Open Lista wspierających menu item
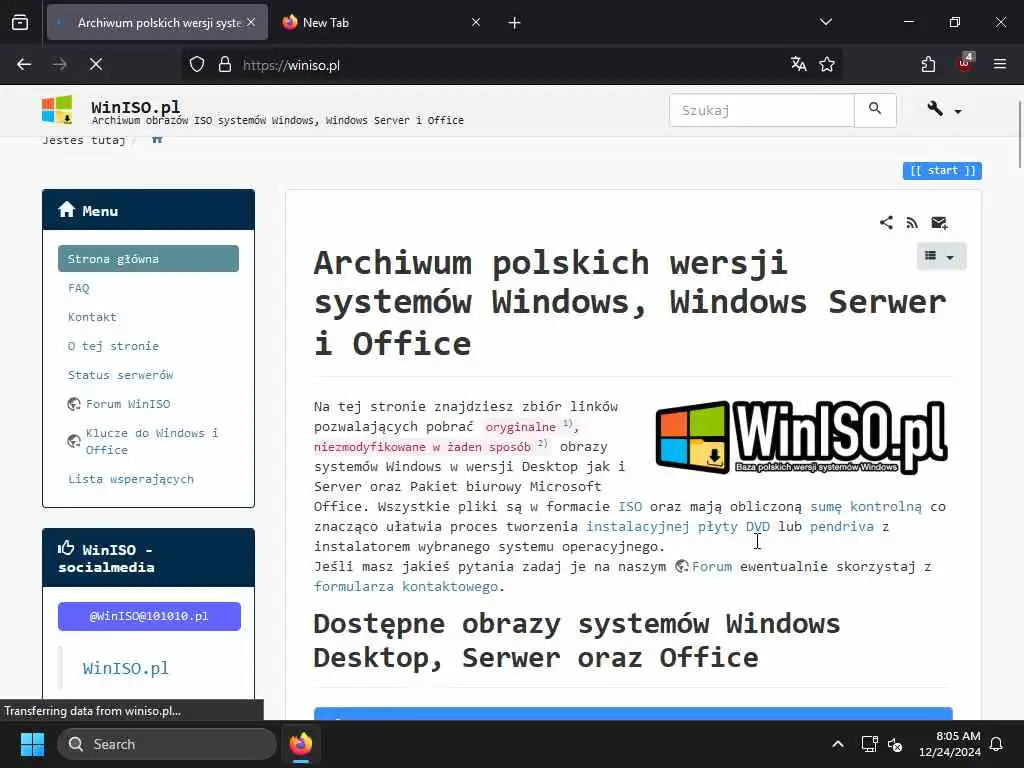Screen dimensions: 1024x768 pyautogui.click(x=131, y=479)
